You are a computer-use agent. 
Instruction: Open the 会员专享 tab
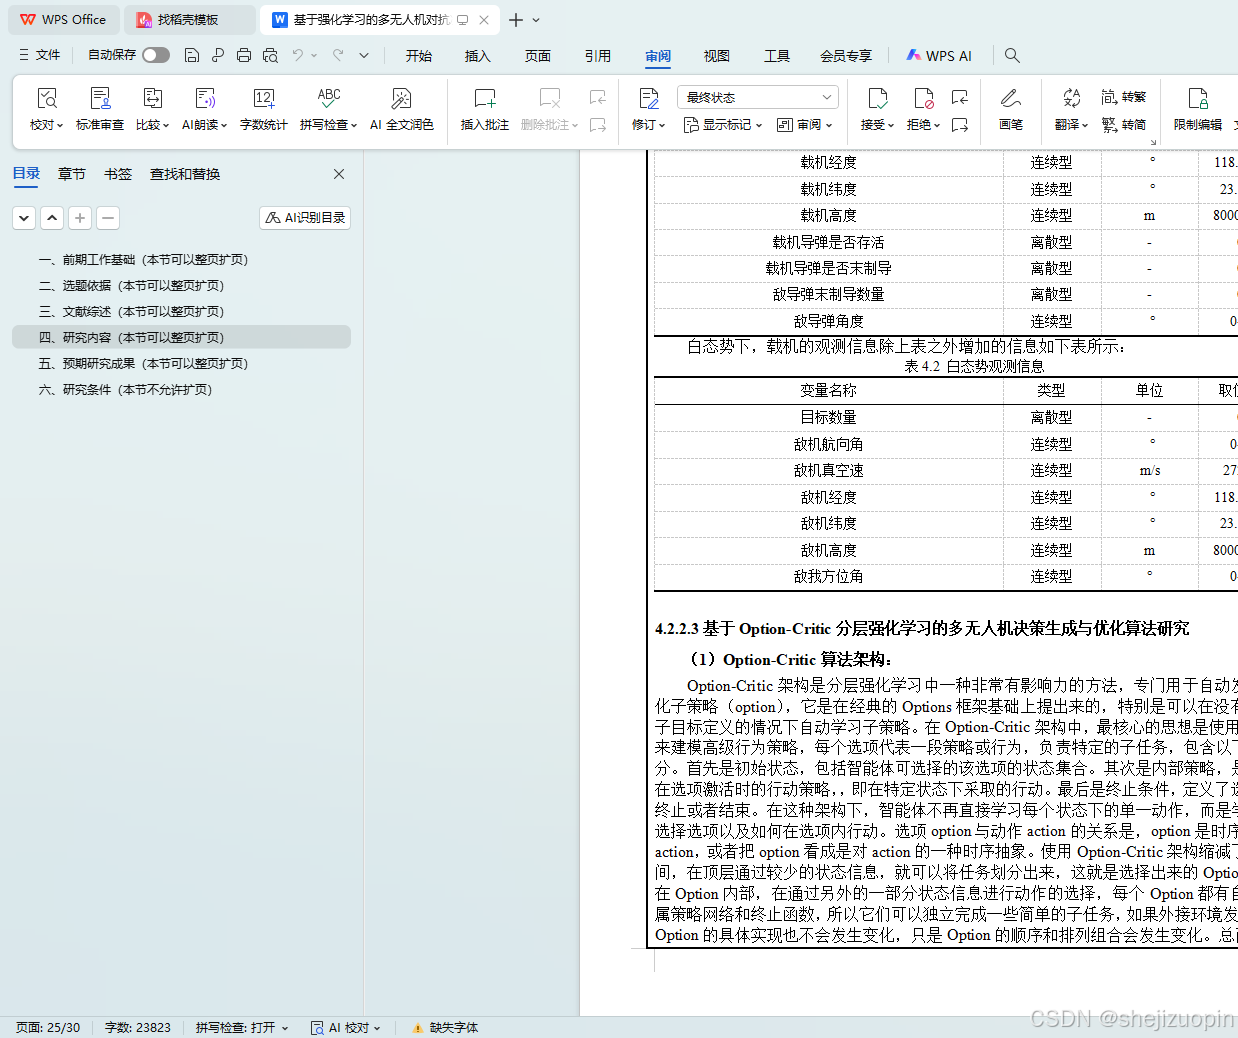click(x=846, y=56)
